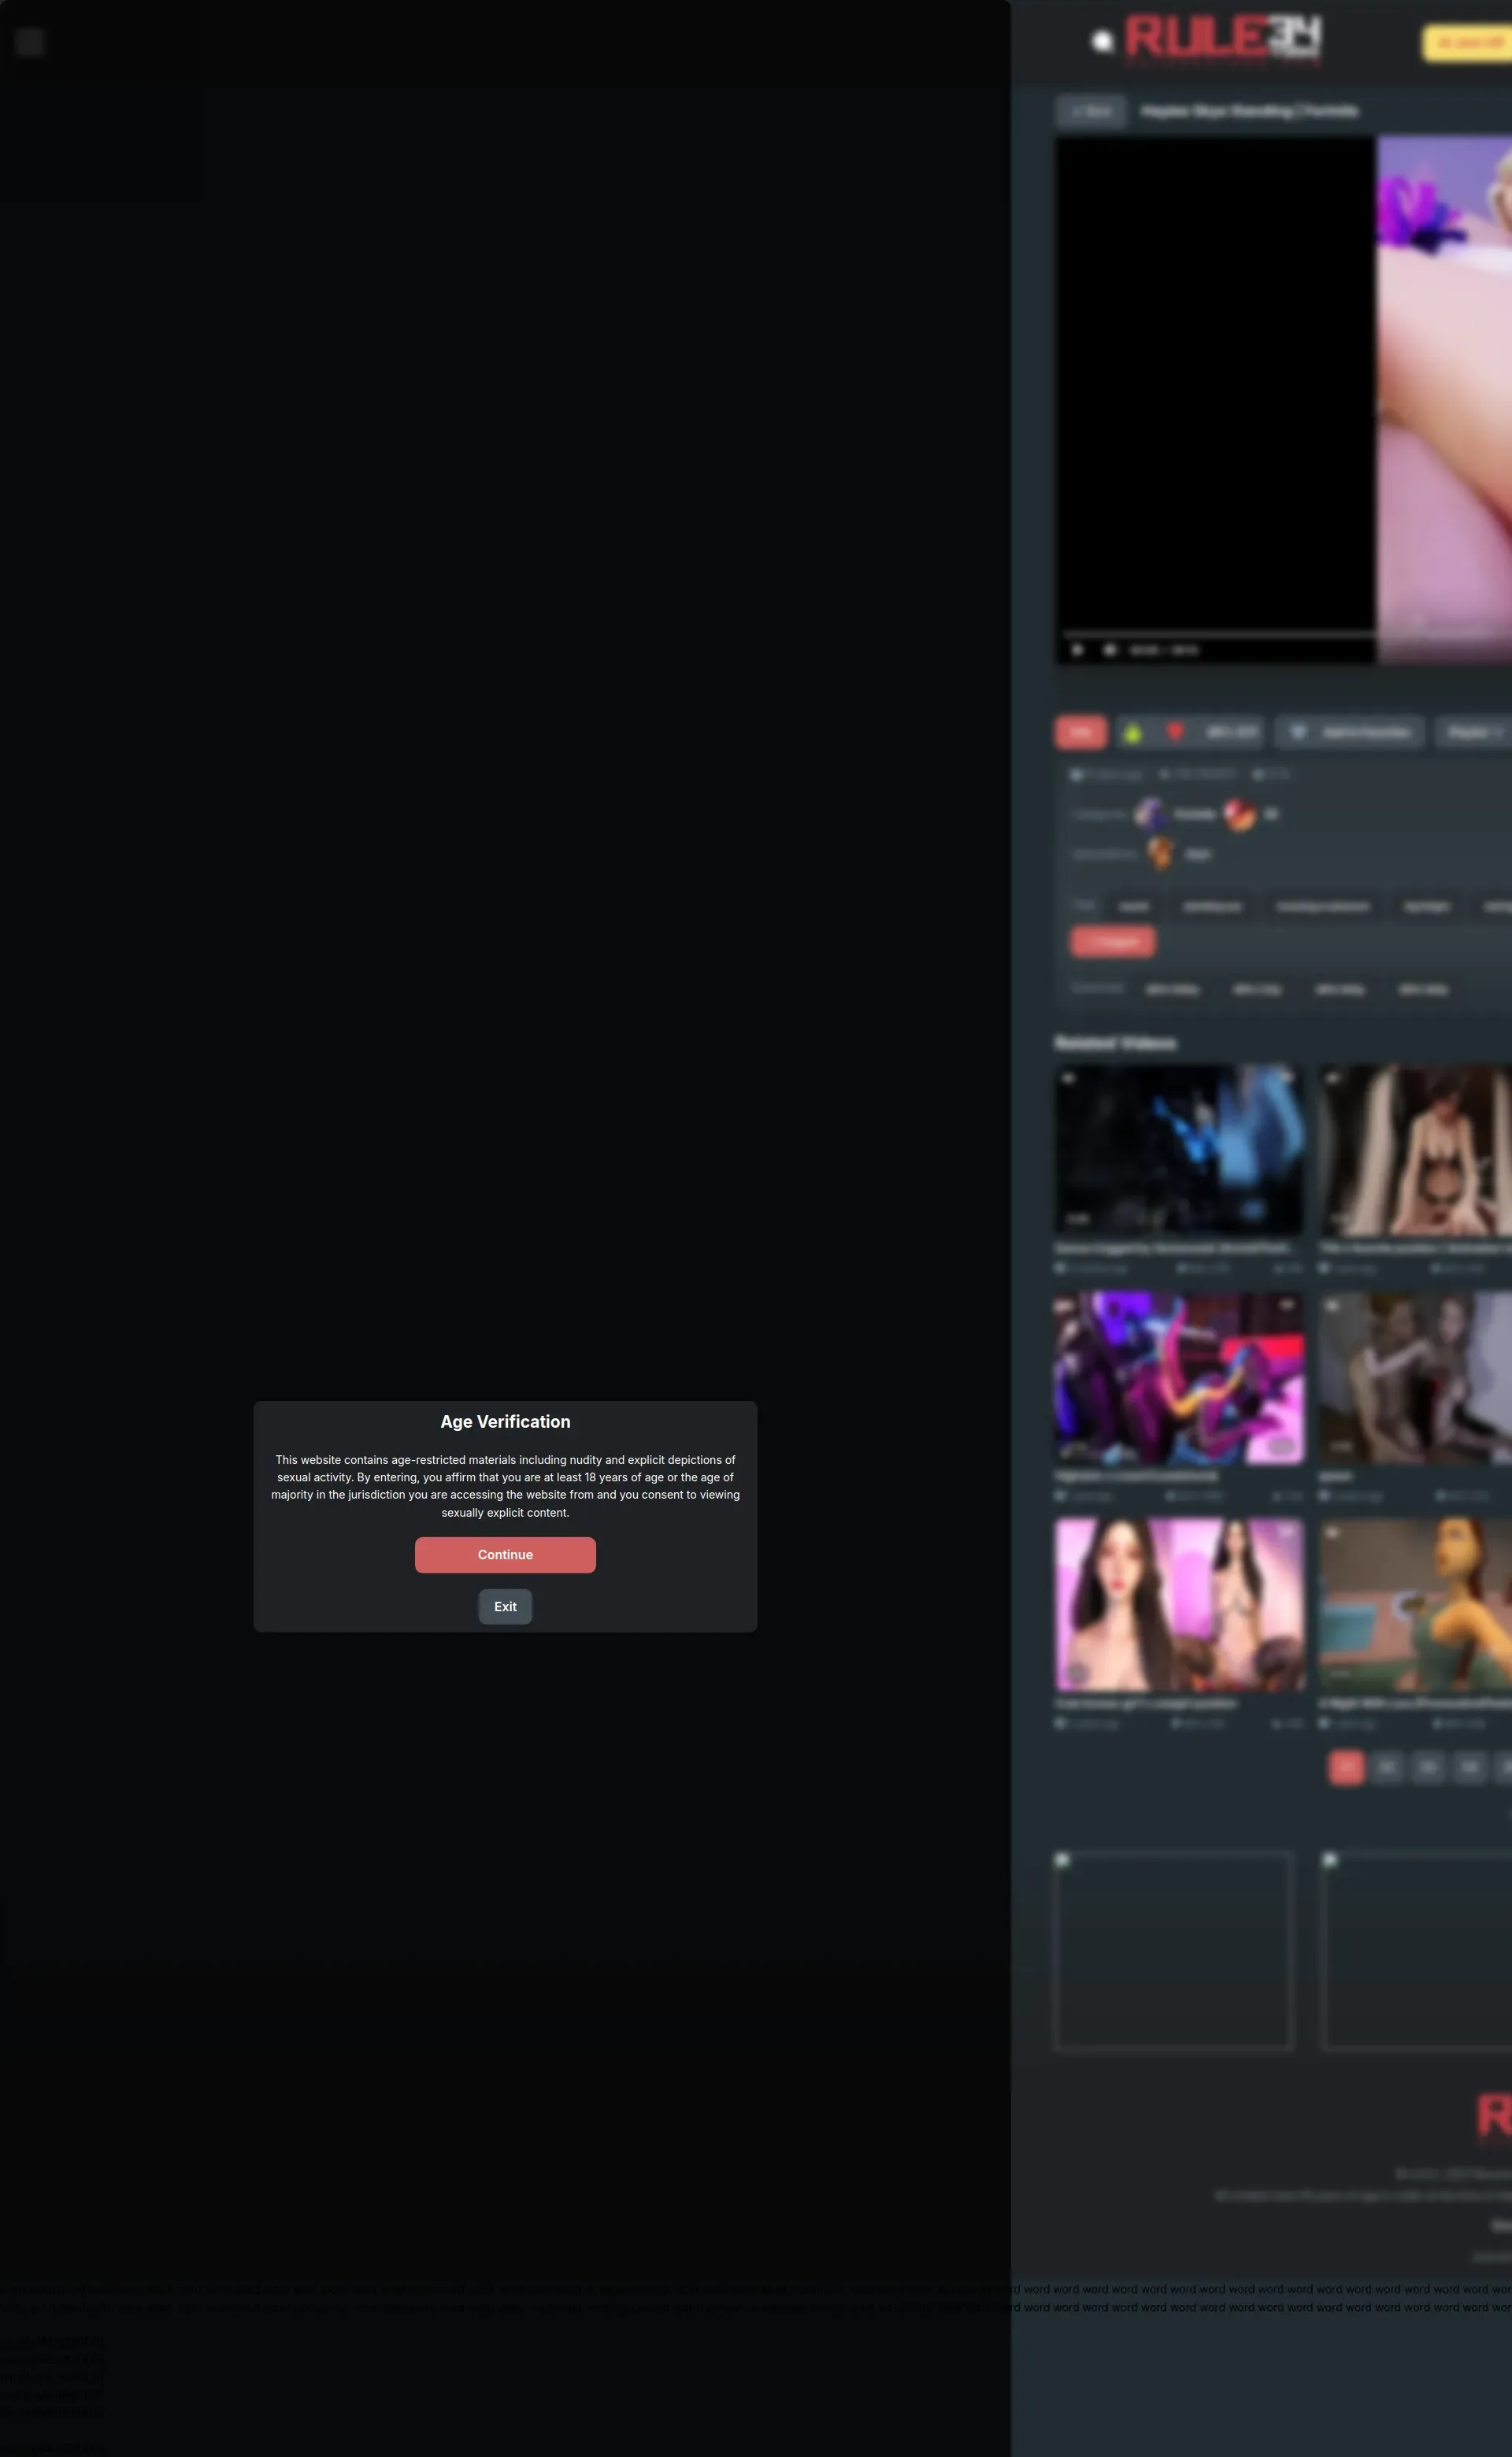
Task: Click the Continue button in Age Verification
Action: 505,1554
